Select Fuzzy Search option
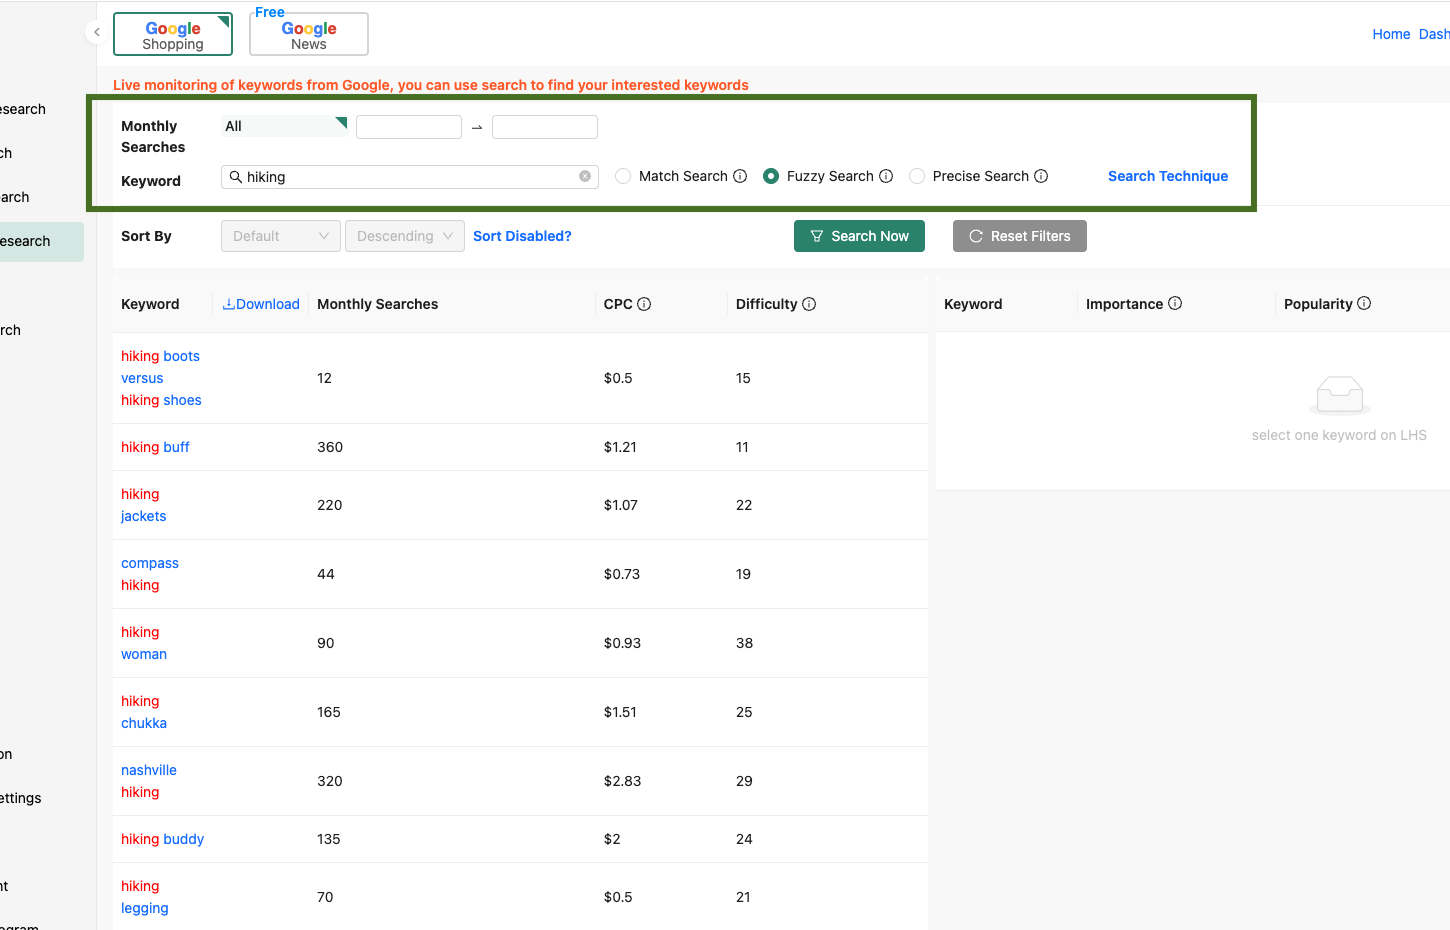The image size is (1450, 930). pyautogui.click(x=770, y=175)
